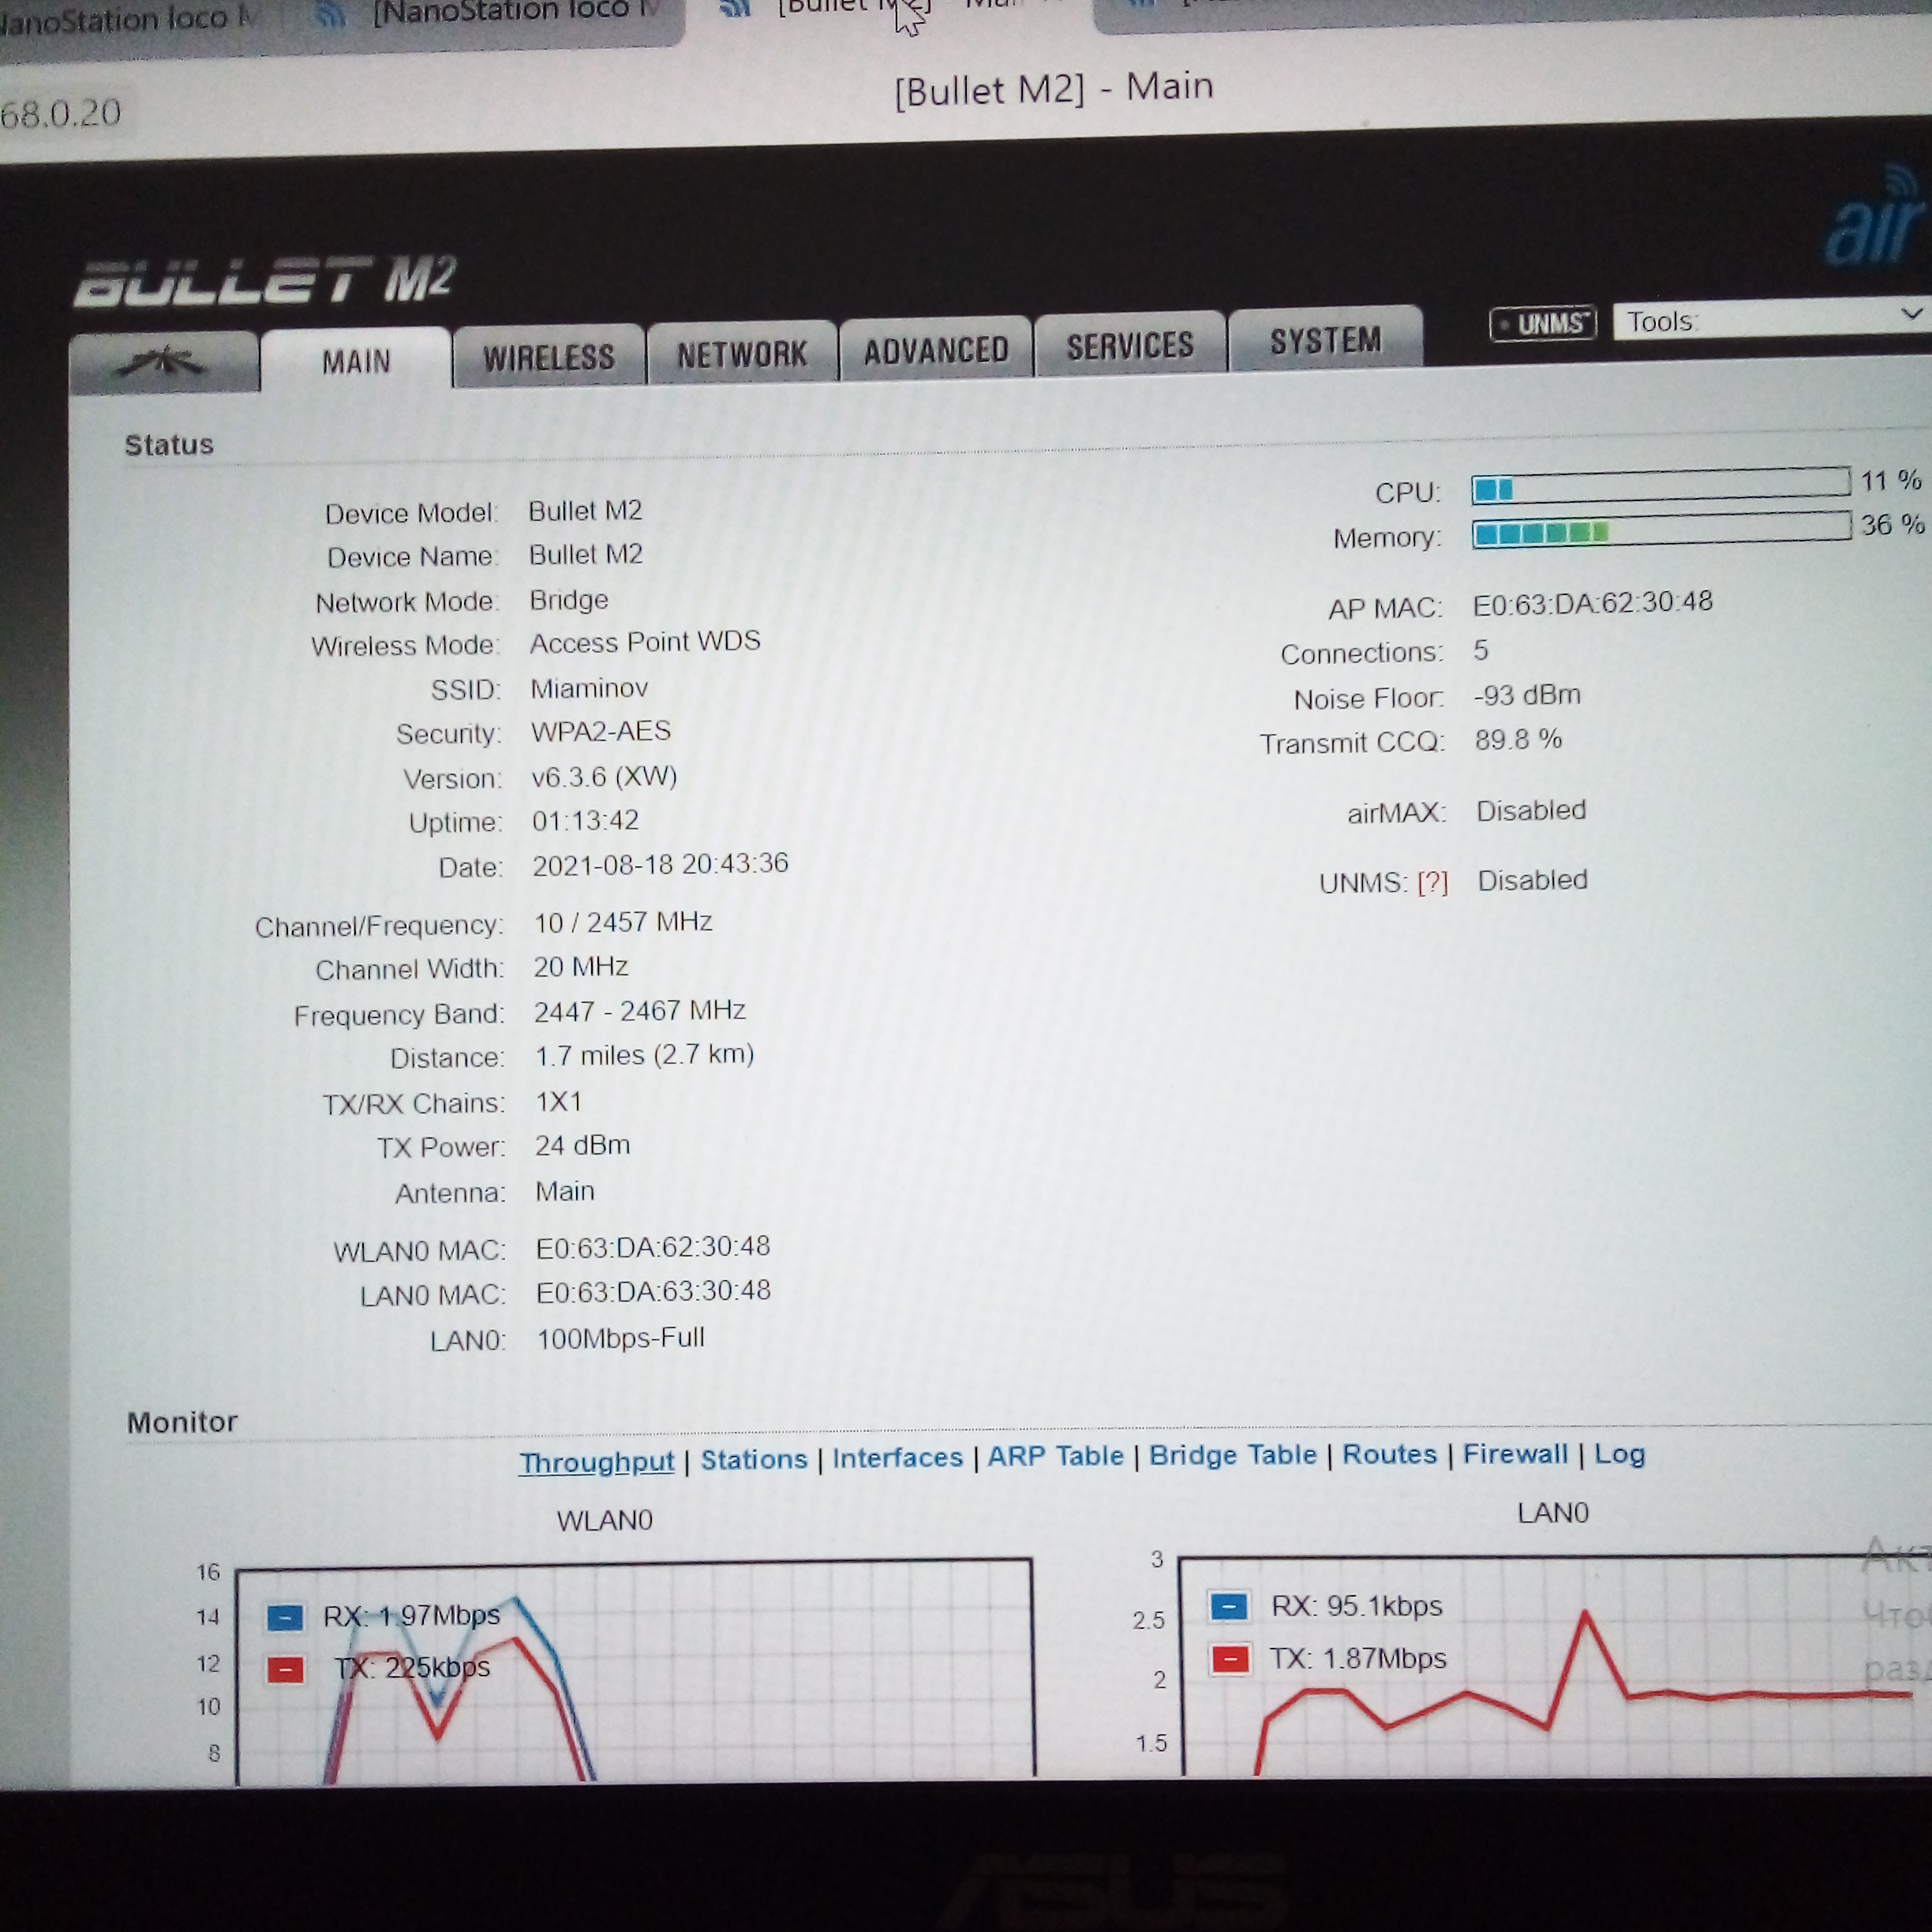This screenshot has height=1932, width=1932.
Task: Select Transmit CCQ 89.8 % value
Action: (1518, 740)
